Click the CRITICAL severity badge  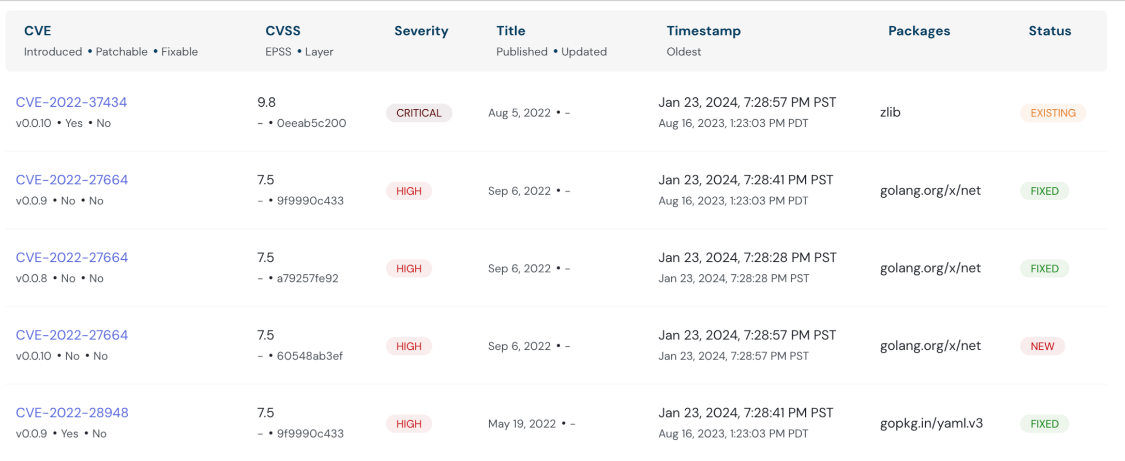(419, 113)
